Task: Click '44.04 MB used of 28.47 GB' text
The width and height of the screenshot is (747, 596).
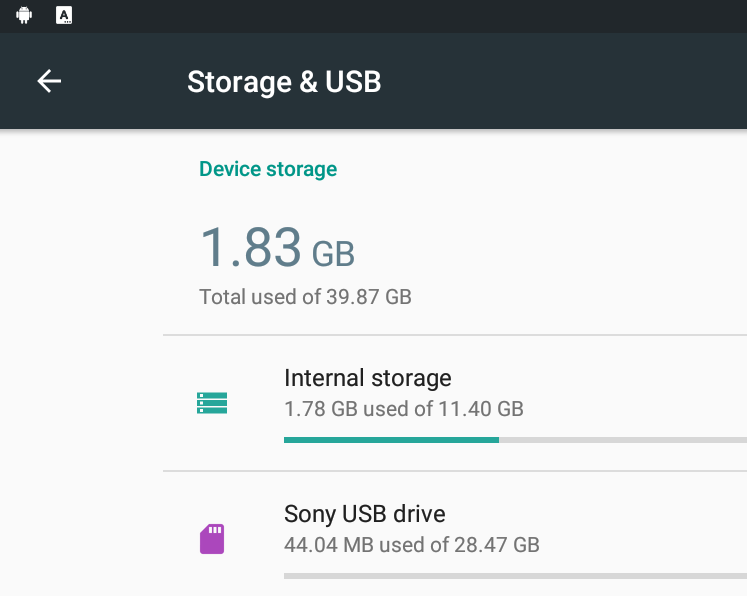Action: [x=412, y=545]
